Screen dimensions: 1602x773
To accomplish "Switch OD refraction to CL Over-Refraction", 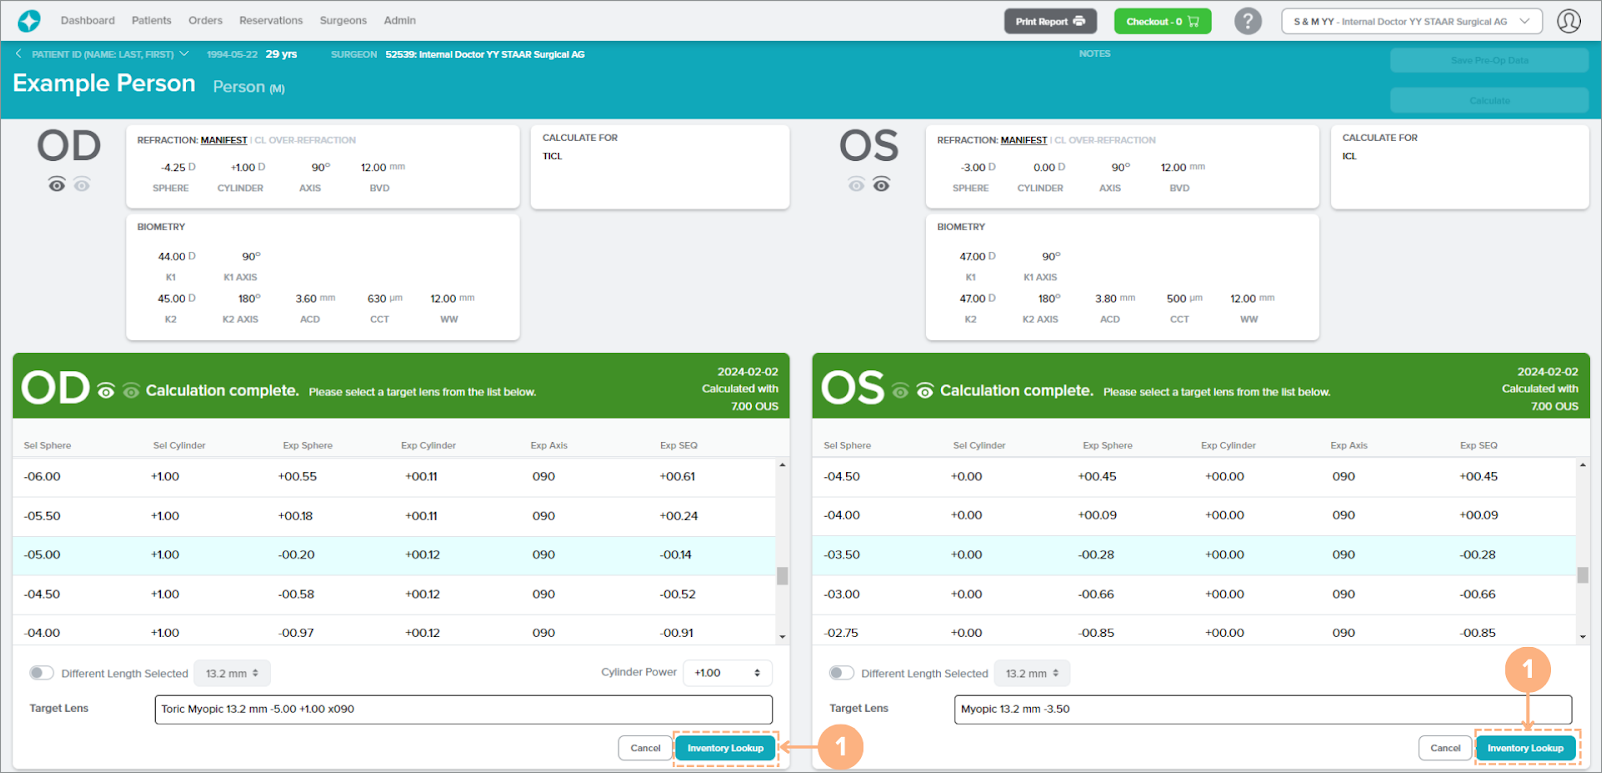I will coord(305,141).
